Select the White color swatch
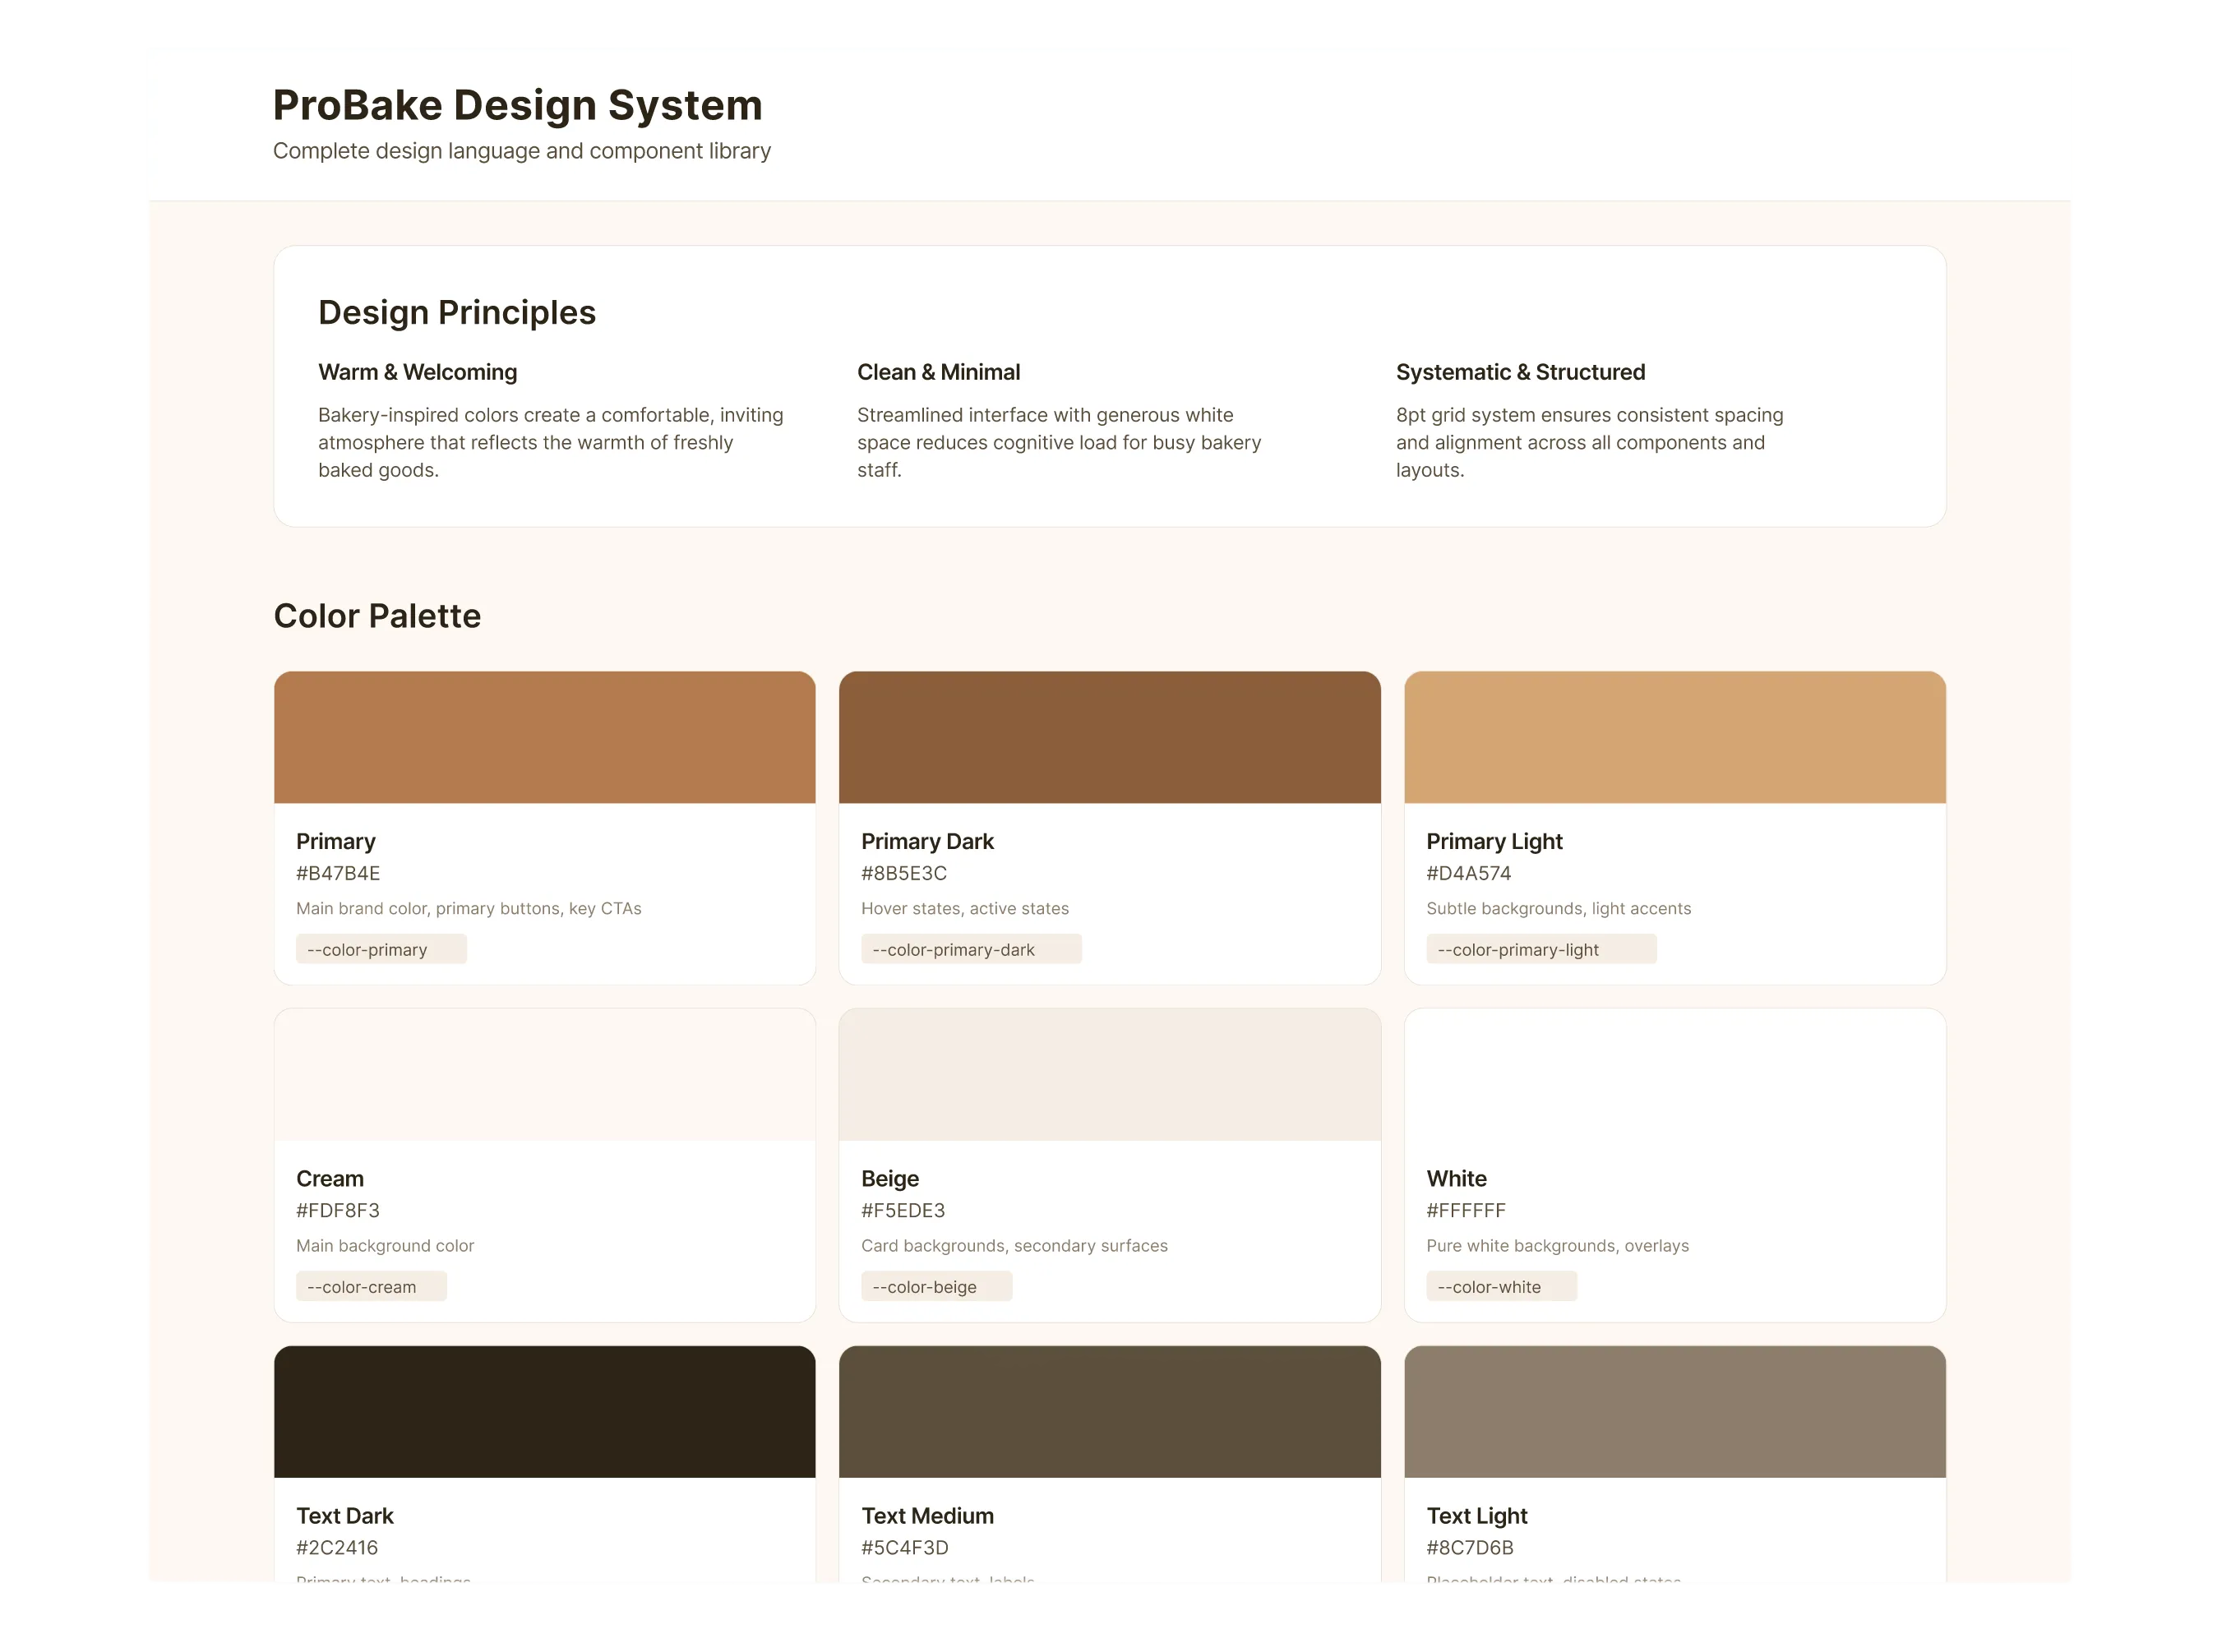 [x=1674, y=1074]
